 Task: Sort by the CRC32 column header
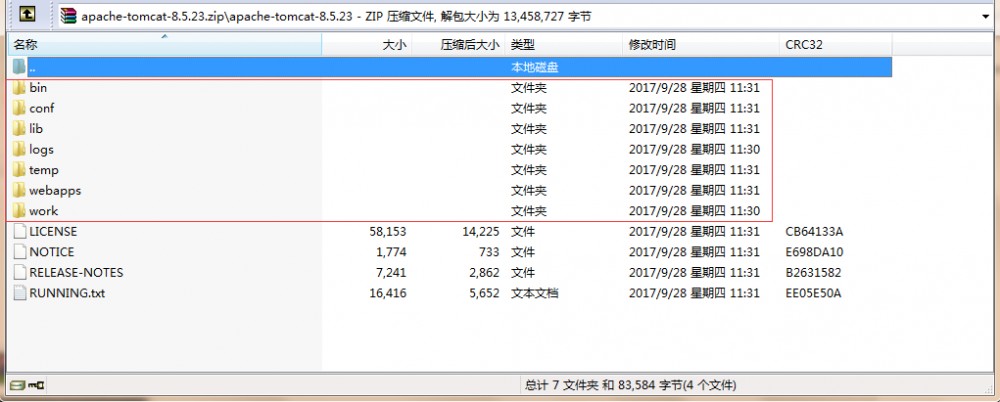[835, 45]
